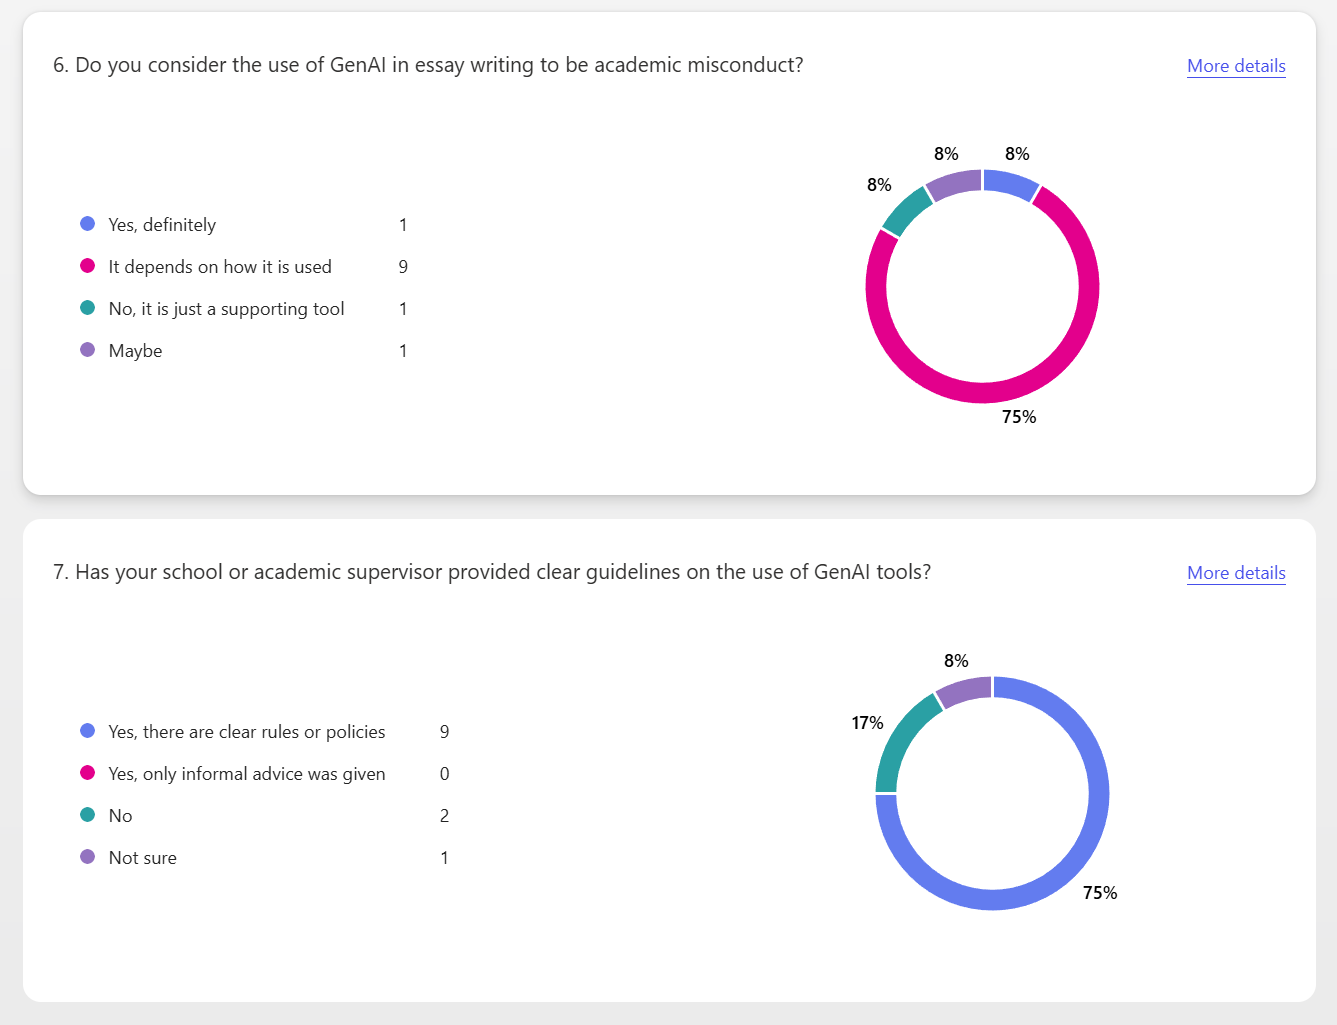Click the "It depends on how it is used" legend label
1337x1025 pixels.
[220, 267]
